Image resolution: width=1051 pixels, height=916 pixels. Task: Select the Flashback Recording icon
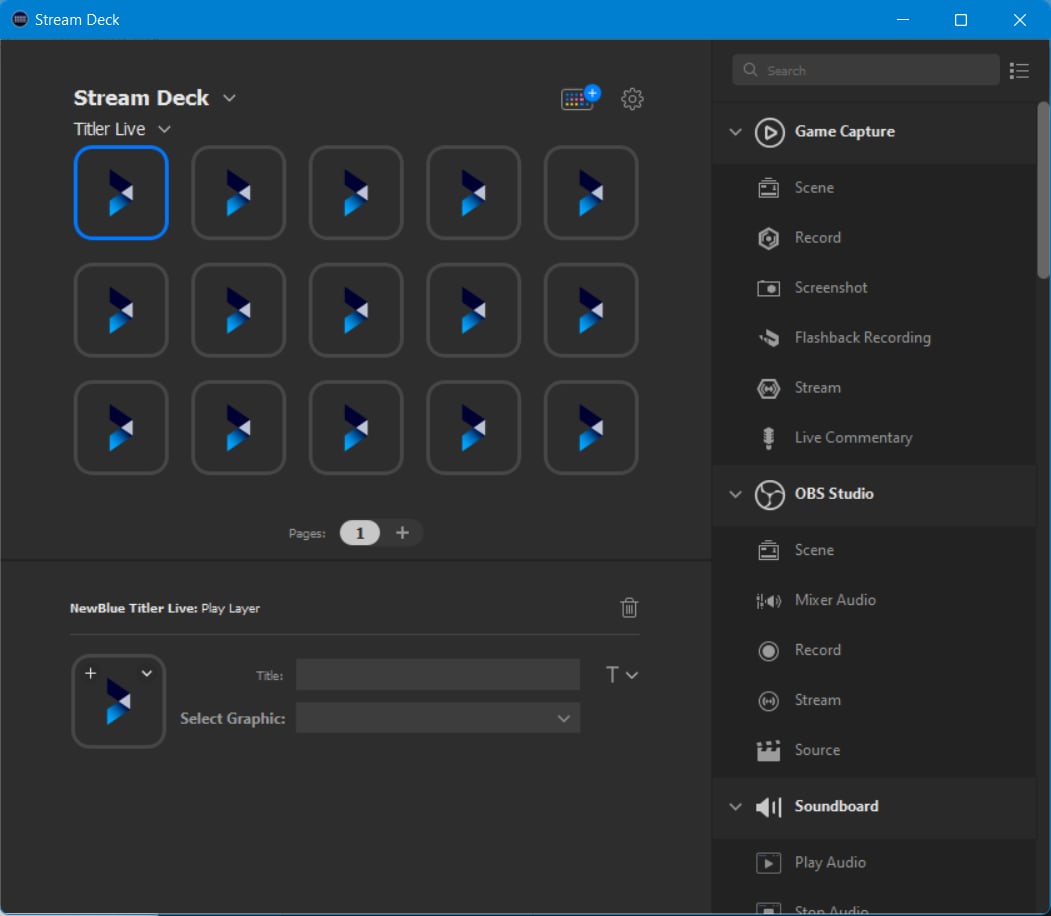768,338
